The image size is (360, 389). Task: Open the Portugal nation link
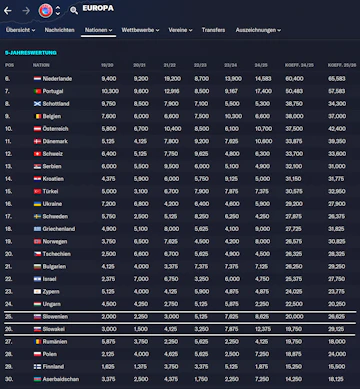pyautogui.click(x=53, y=91)
